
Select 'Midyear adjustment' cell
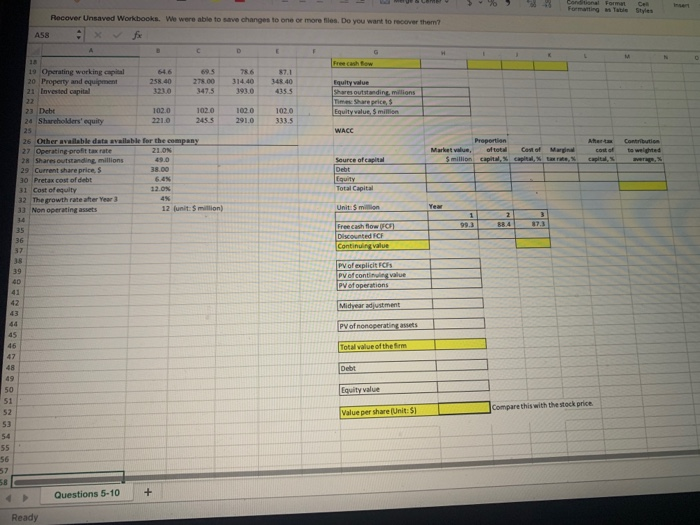tap(385, 305)
